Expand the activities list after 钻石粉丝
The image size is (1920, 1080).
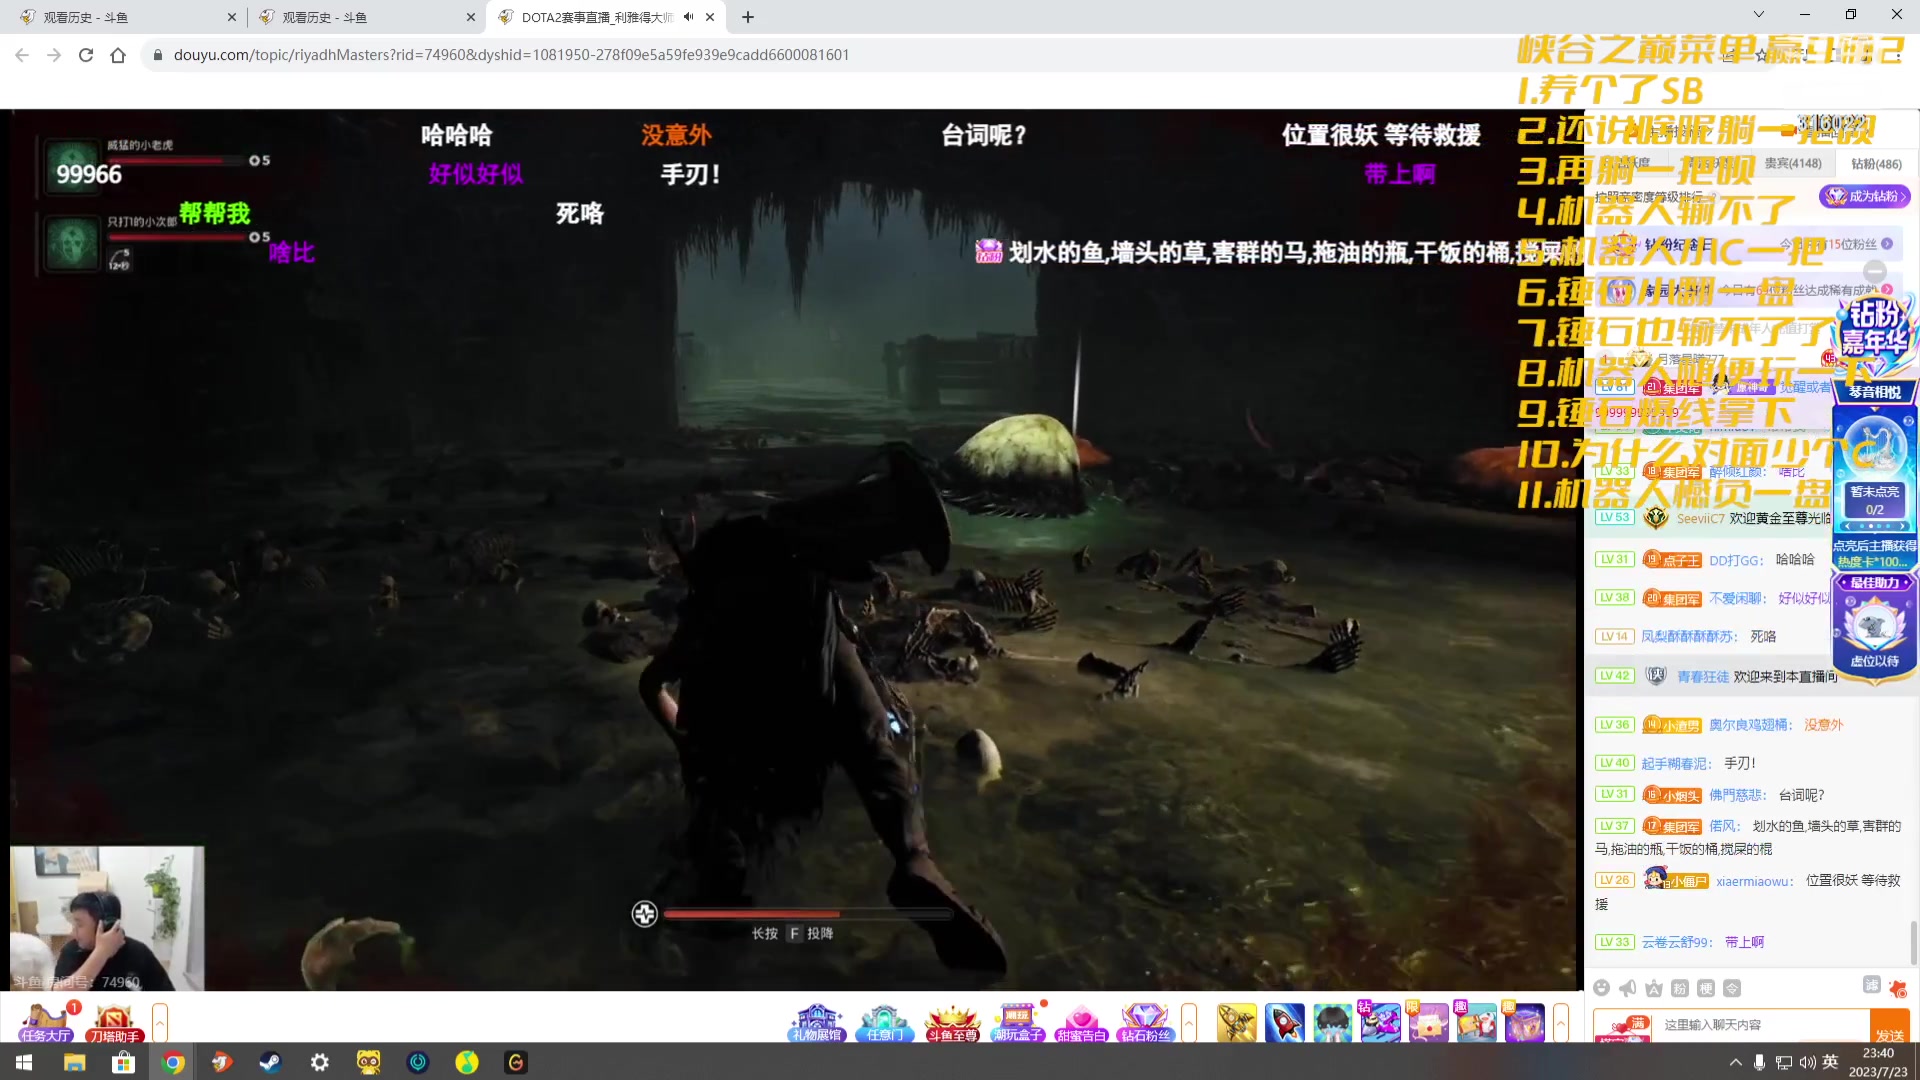(1189, 1022)
